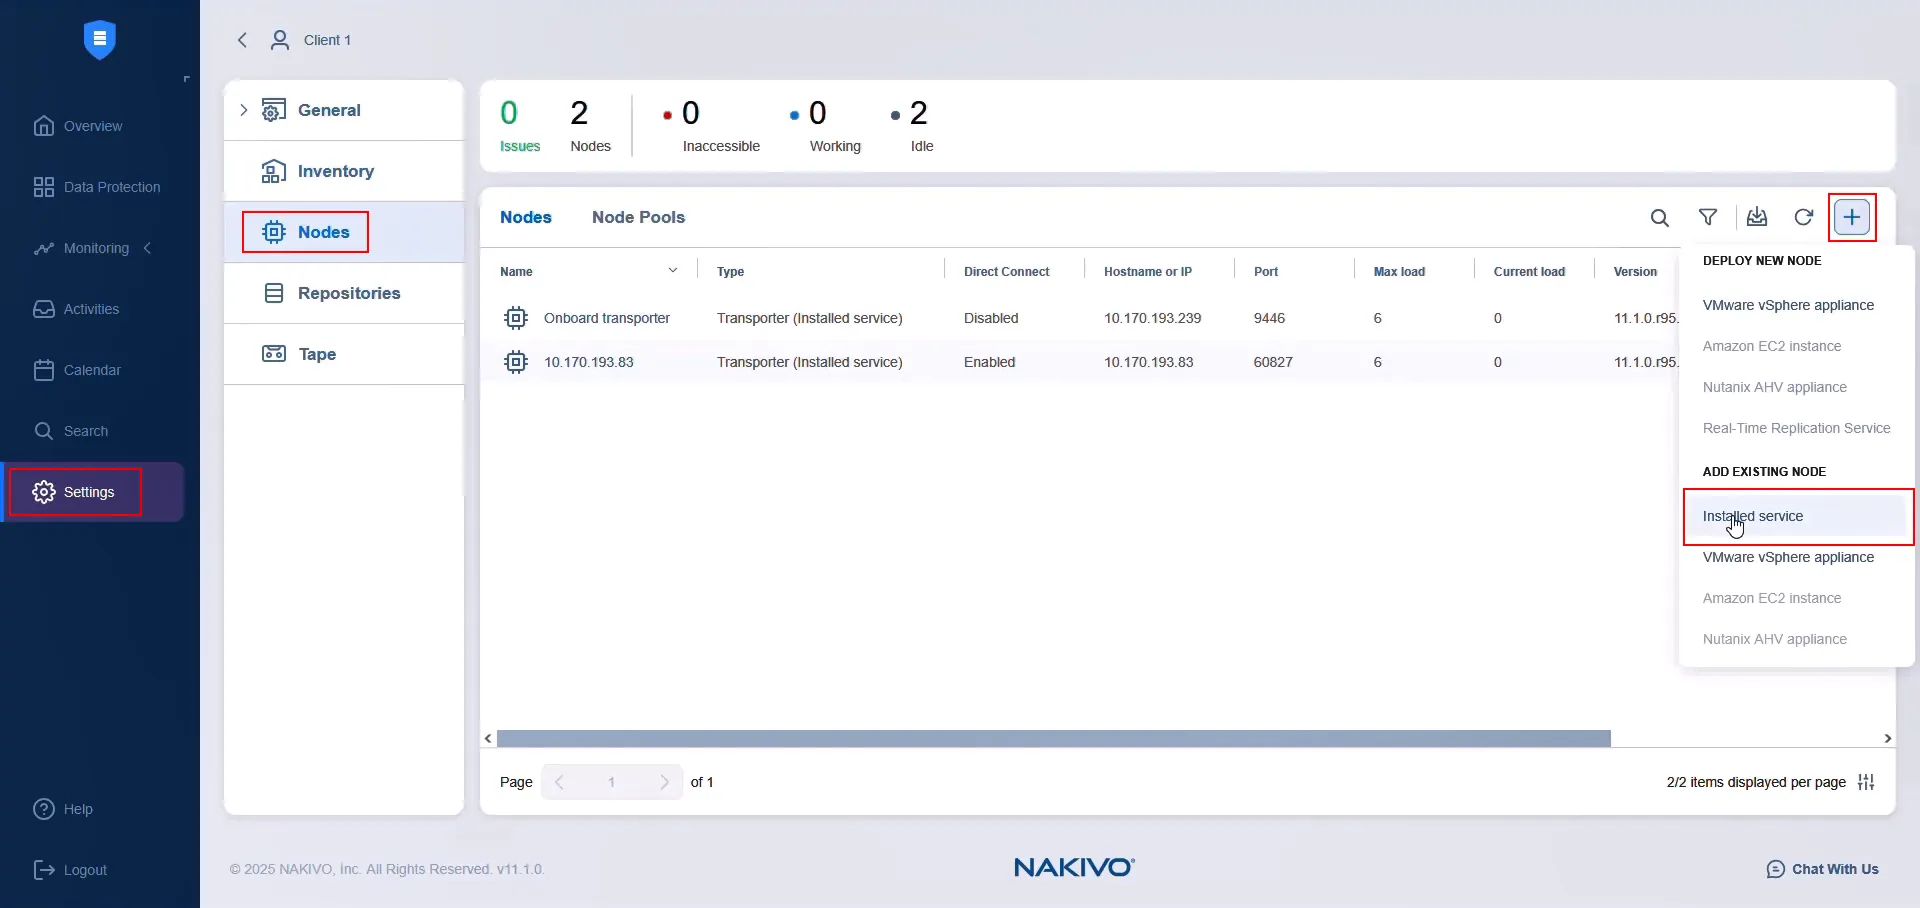1920x908 pixels.
Task: Click the Issues counter
Action: [520, 126]
